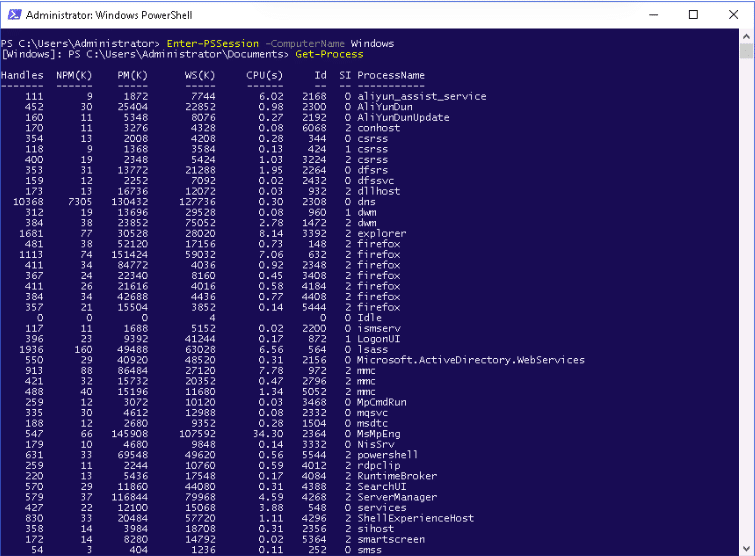755x556 pixels.
Task: Click the PM(K) value 151424
Action: point(130,255)
